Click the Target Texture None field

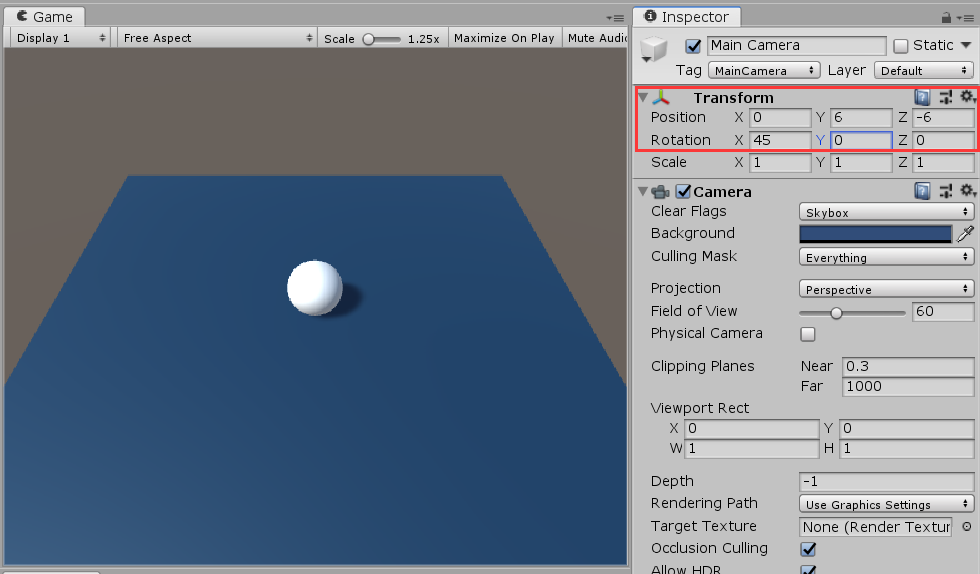click(876, 527)
